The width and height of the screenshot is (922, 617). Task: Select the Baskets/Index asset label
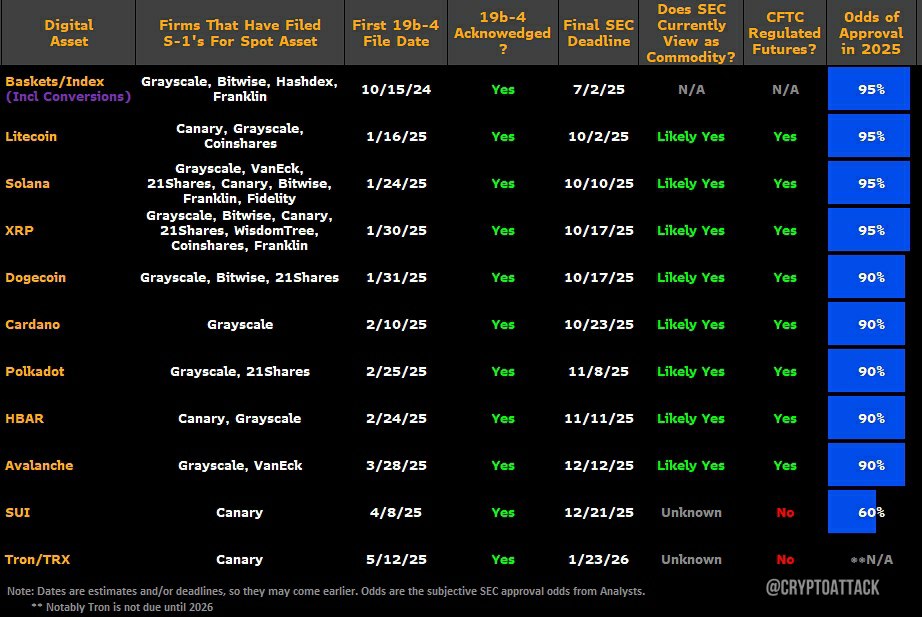[55, 82]
